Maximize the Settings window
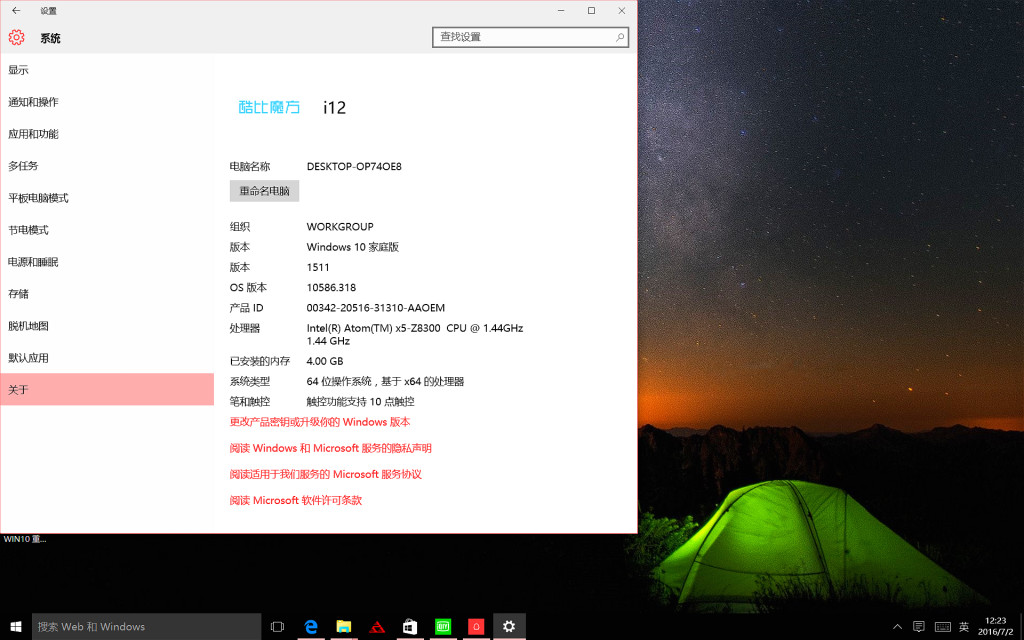Screen dimensions: 1024x640 591,10
